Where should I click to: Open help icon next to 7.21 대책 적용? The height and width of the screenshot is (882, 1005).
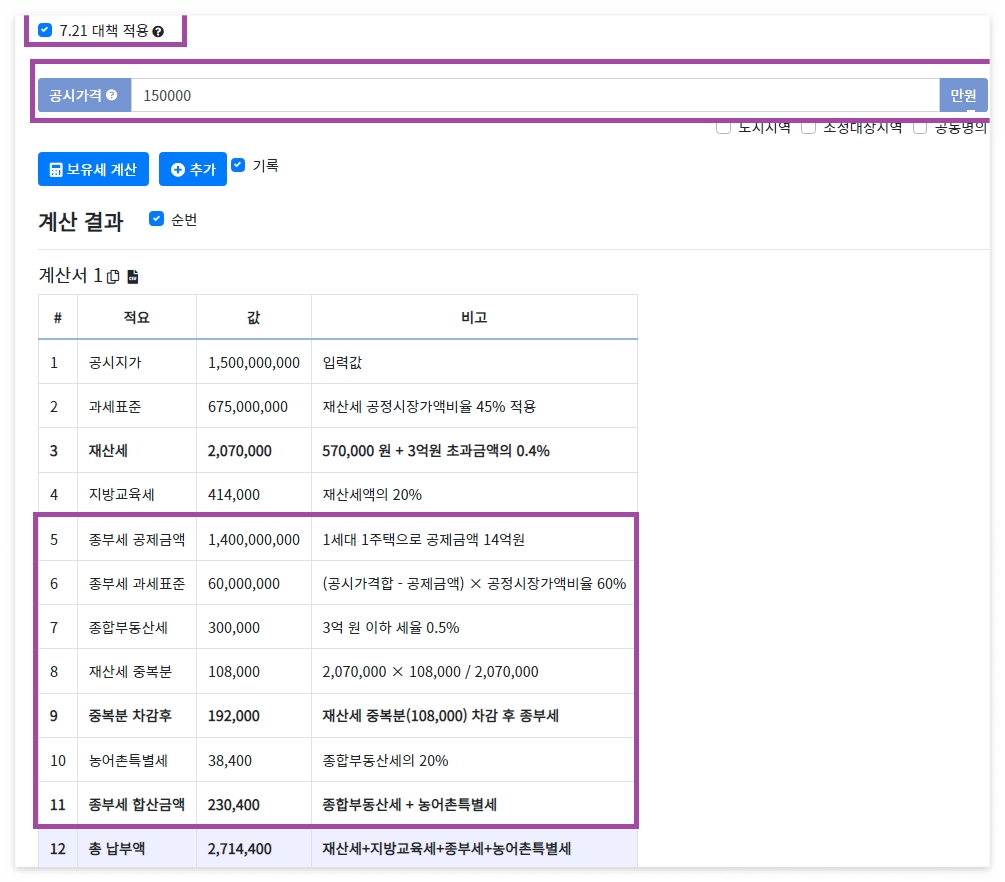point(158,31)
